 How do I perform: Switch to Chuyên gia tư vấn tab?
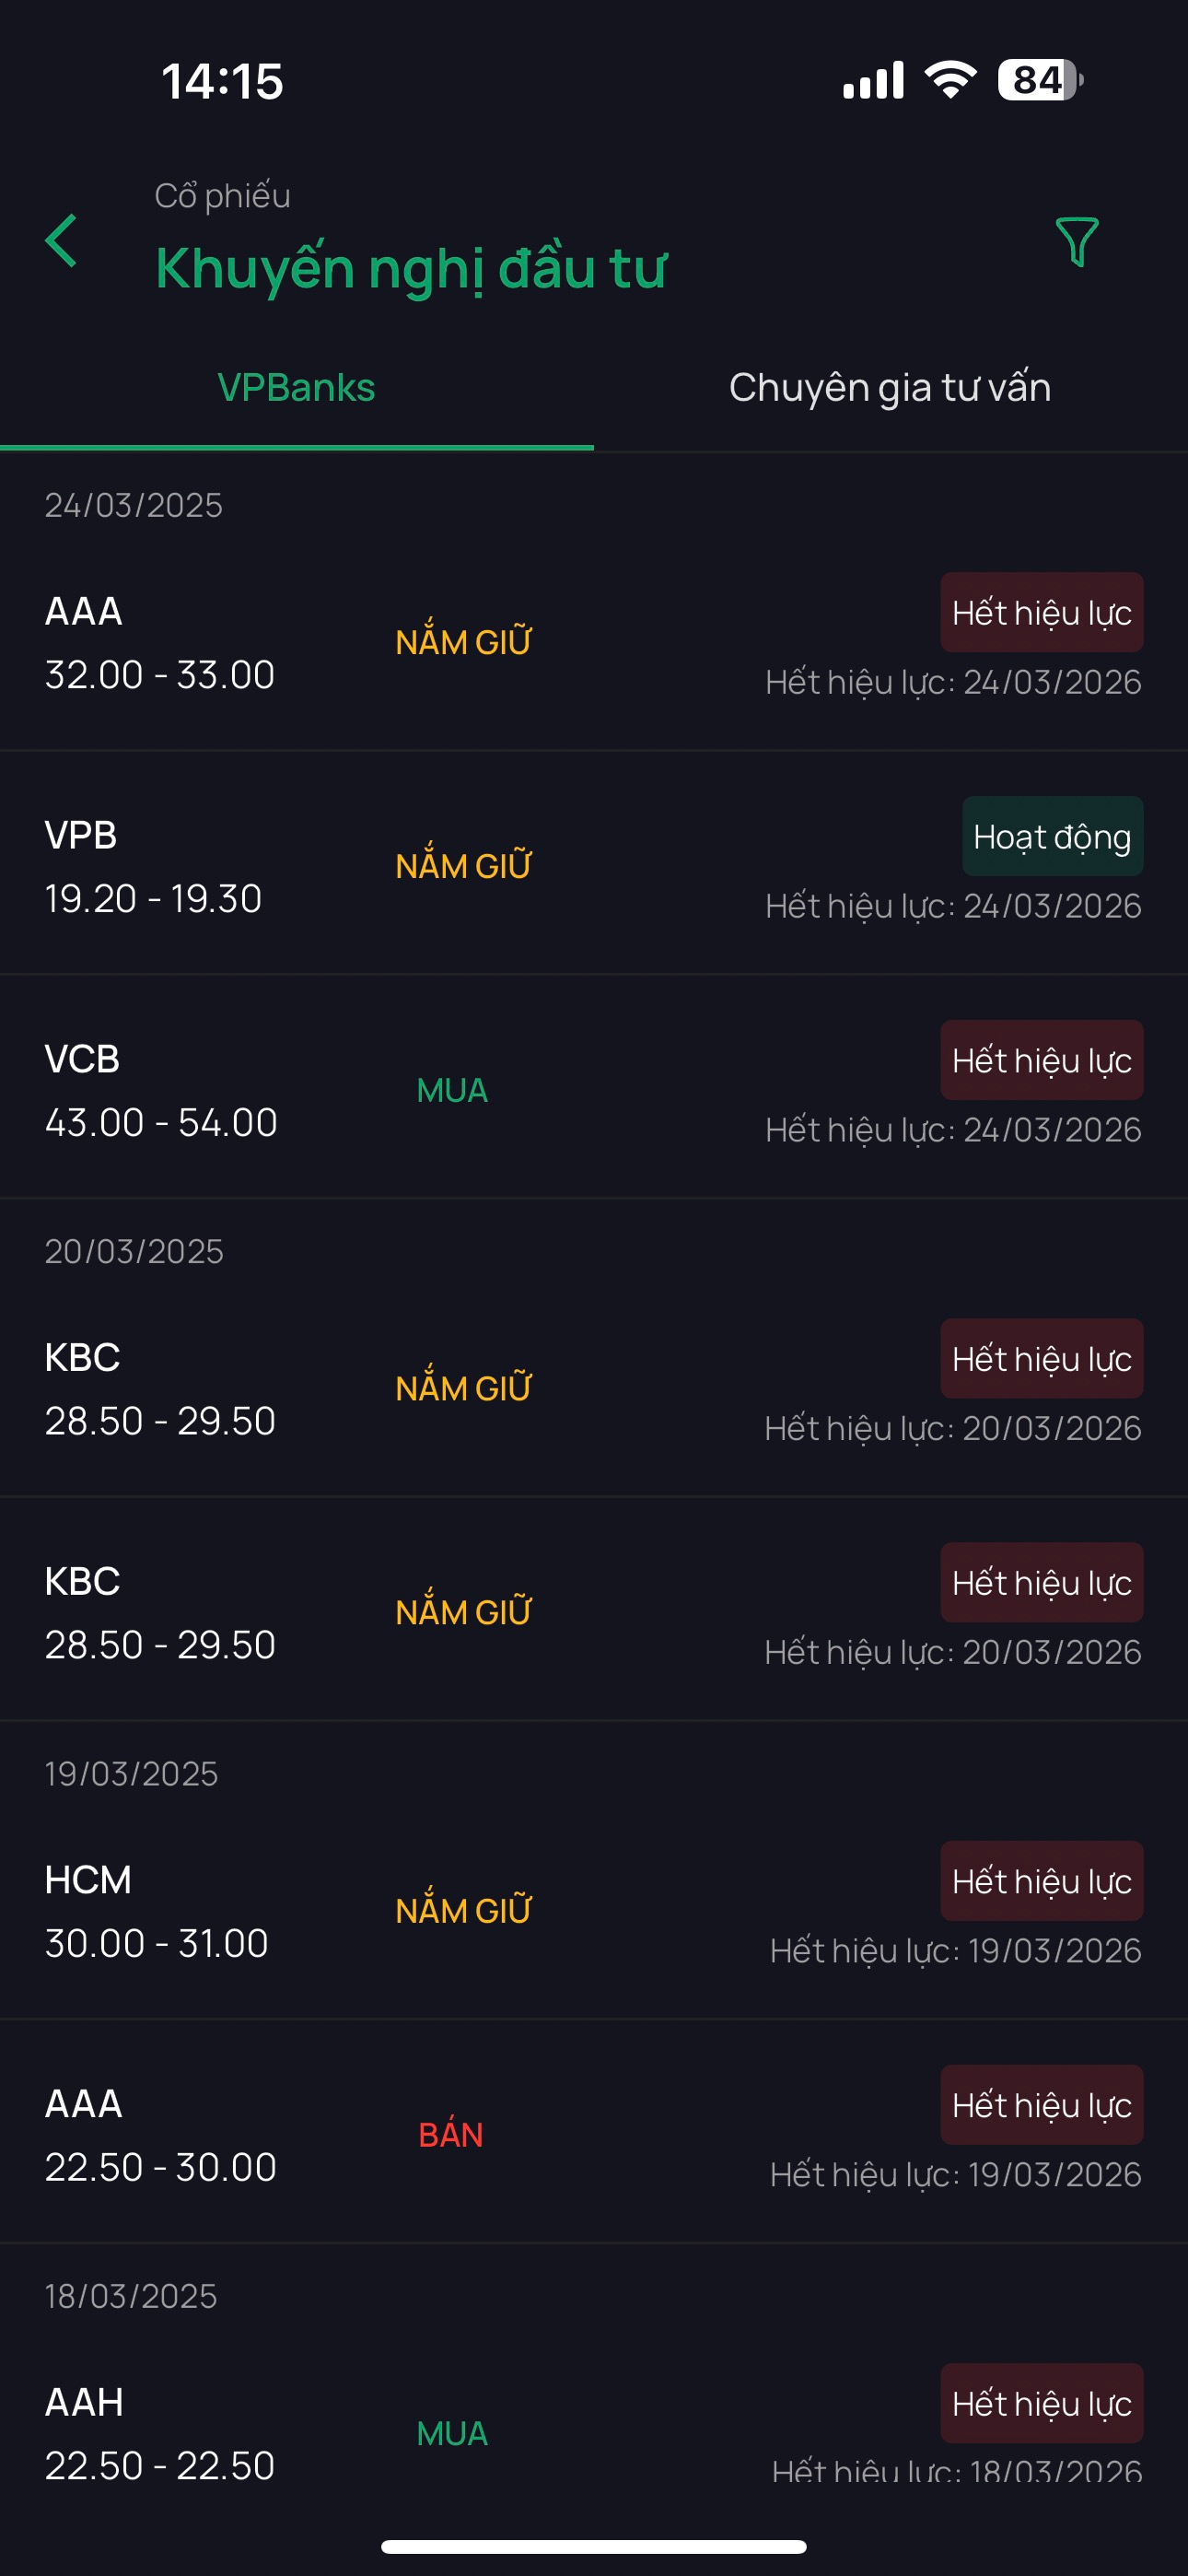[x=889, y=388]
